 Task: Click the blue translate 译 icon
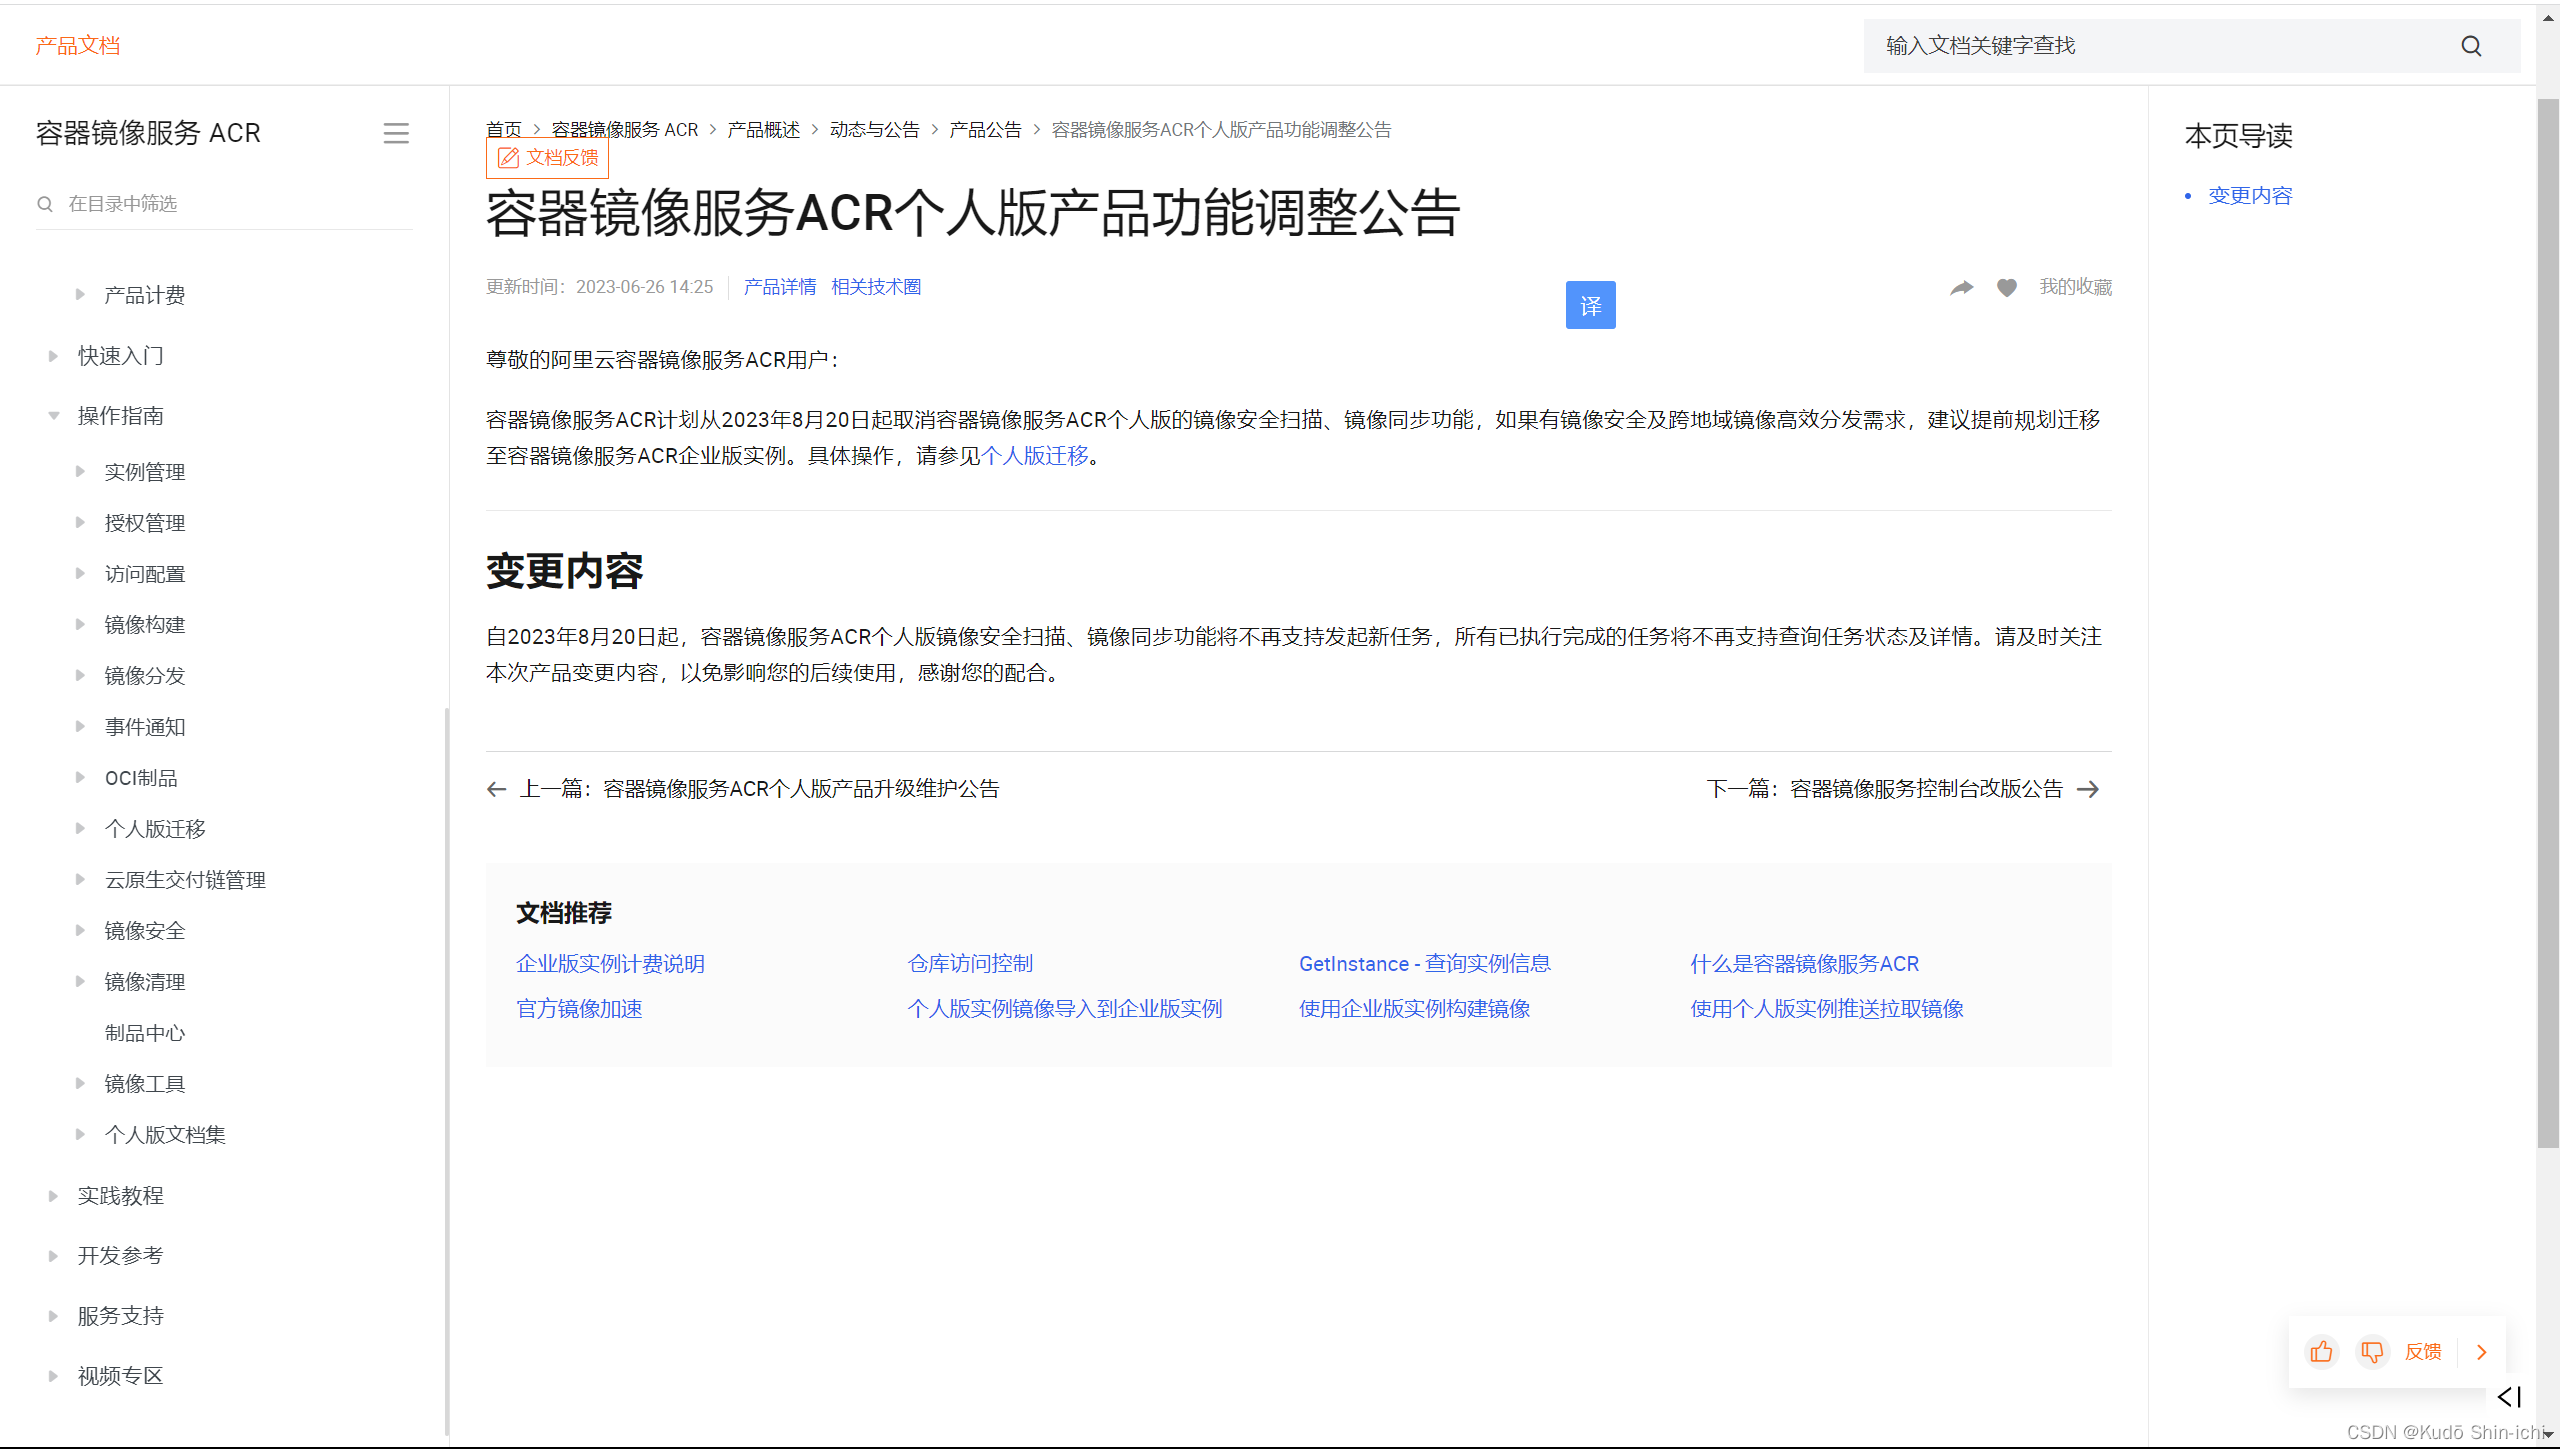(1590, 305)
